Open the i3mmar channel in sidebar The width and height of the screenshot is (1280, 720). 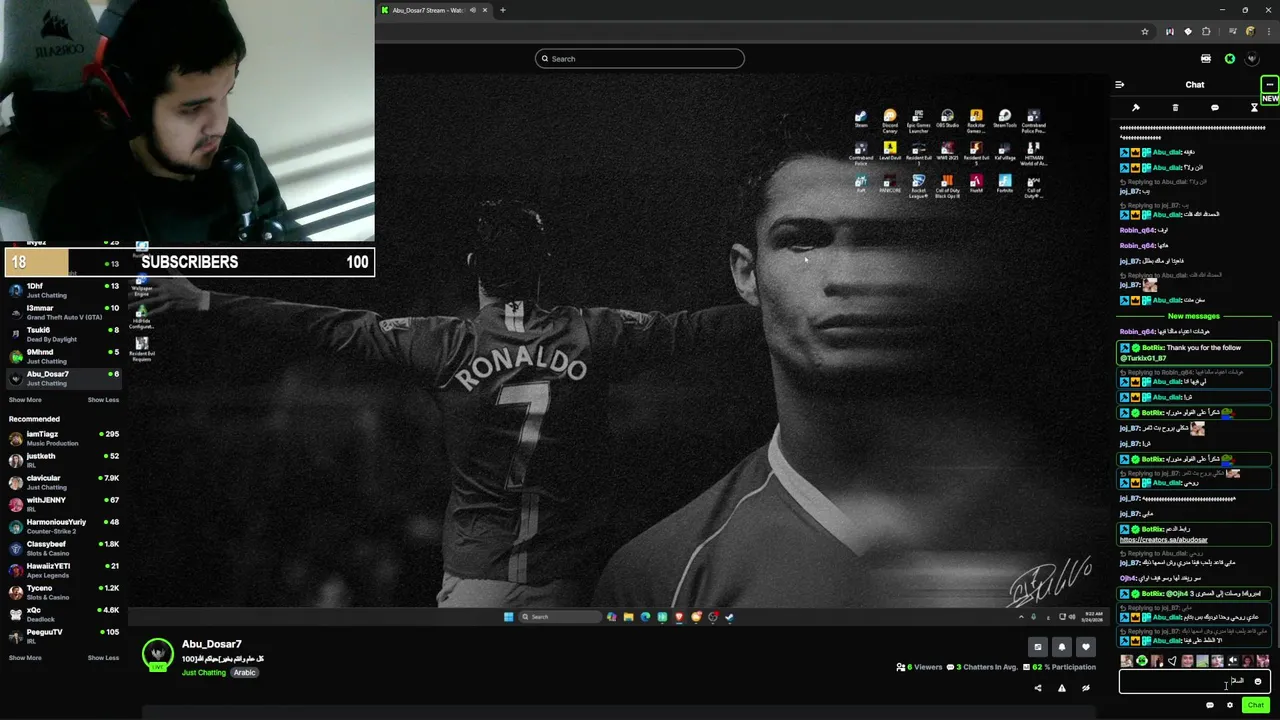point(62,312)
